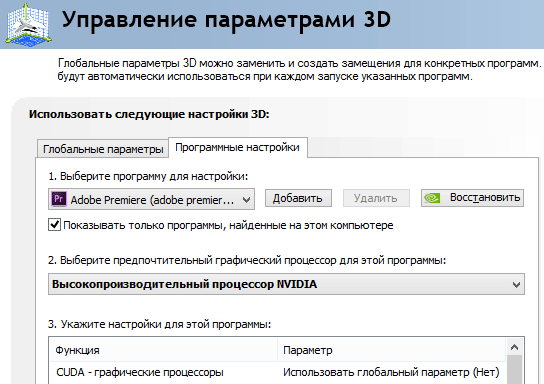The height and width of the screenshot is (384, 544).
Task: Click the Добавить button
Action: coord(298,198)
